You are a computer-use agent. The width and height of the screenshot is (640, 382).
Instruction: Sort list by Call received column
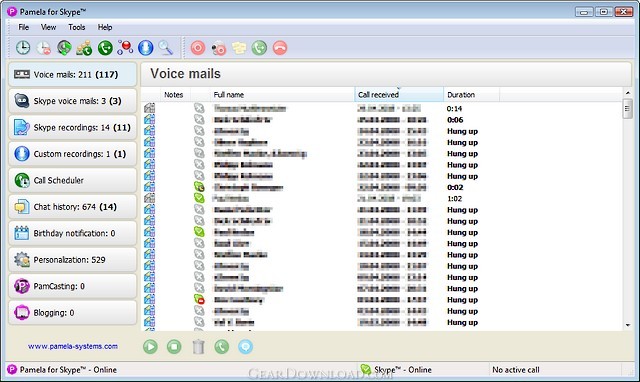pyautogui.click(x=399, y=95)
